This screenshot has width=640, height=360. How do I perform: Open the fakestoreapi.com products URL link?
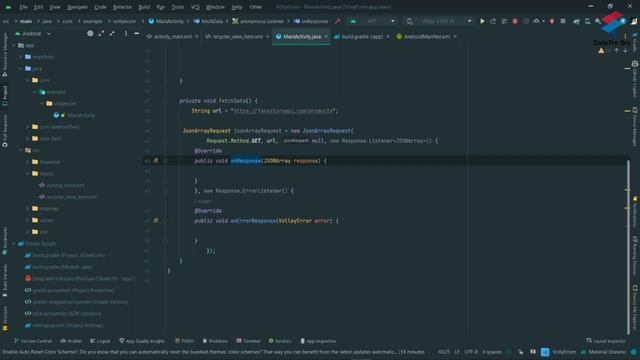pyautogui.click(x=283, y=111)
